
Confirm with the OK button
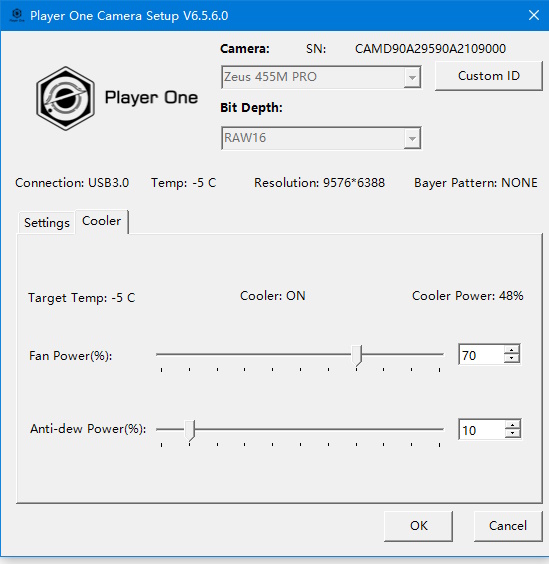pyautogui.click(x=418, y=526)
